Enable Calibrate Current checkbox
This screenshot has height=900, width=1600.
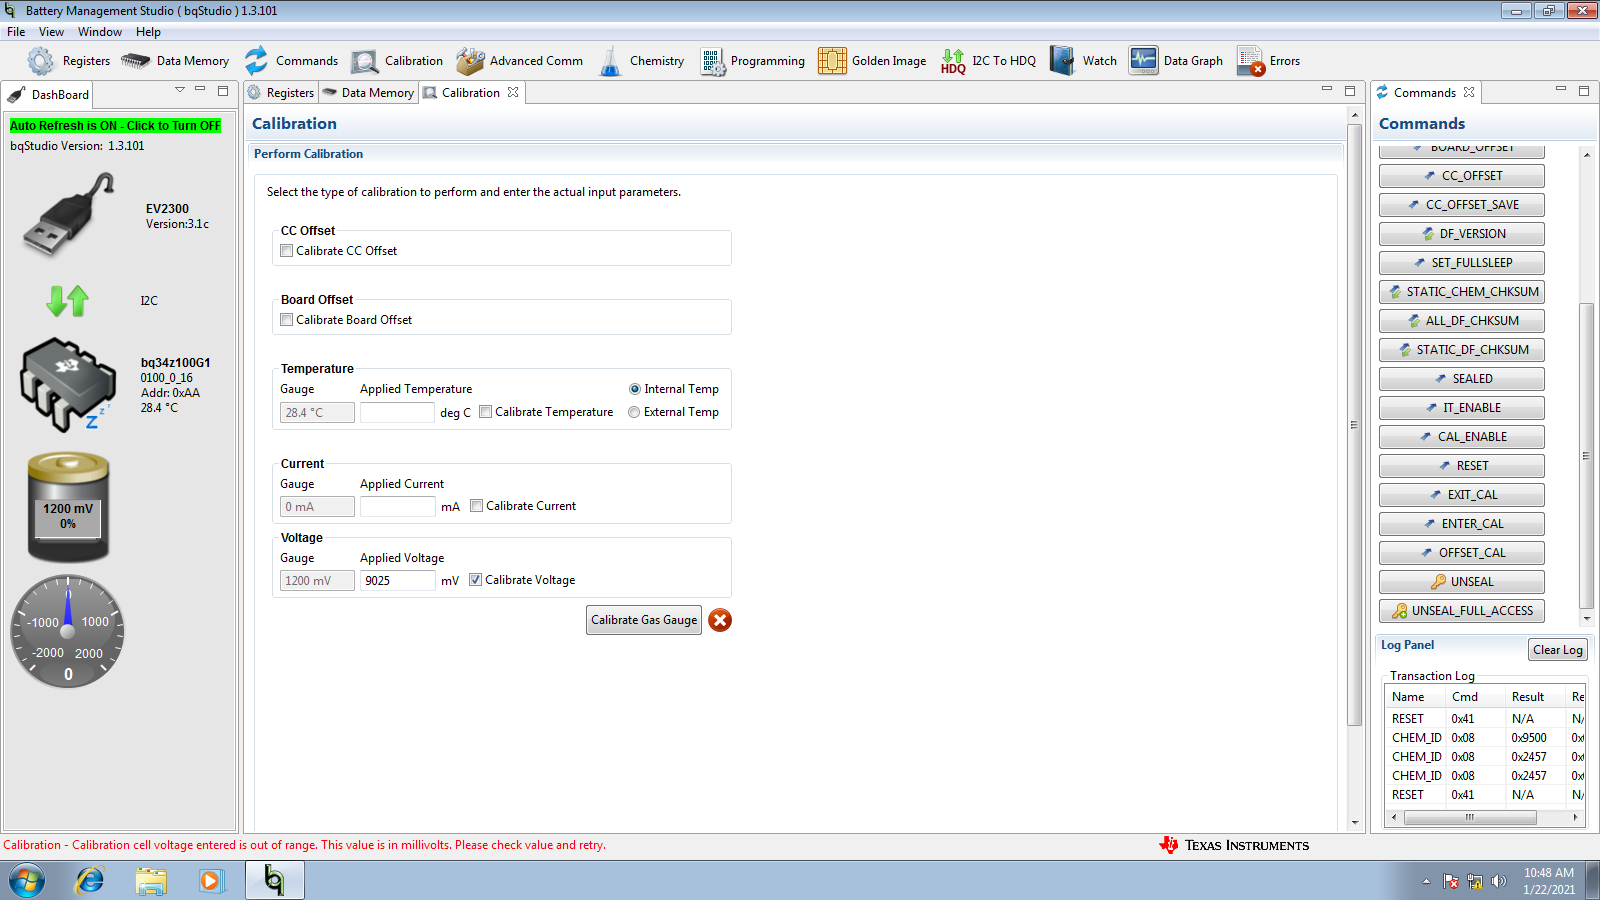(x=477, y=506)
